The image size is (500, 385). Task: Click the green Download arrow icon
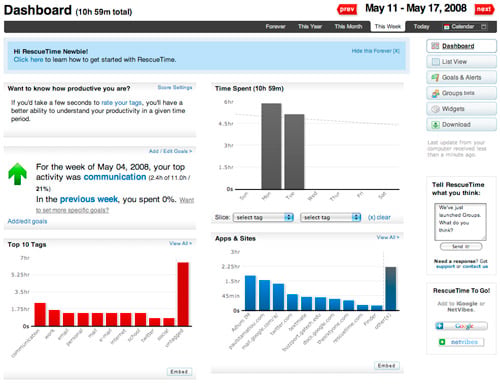[435, 125]
